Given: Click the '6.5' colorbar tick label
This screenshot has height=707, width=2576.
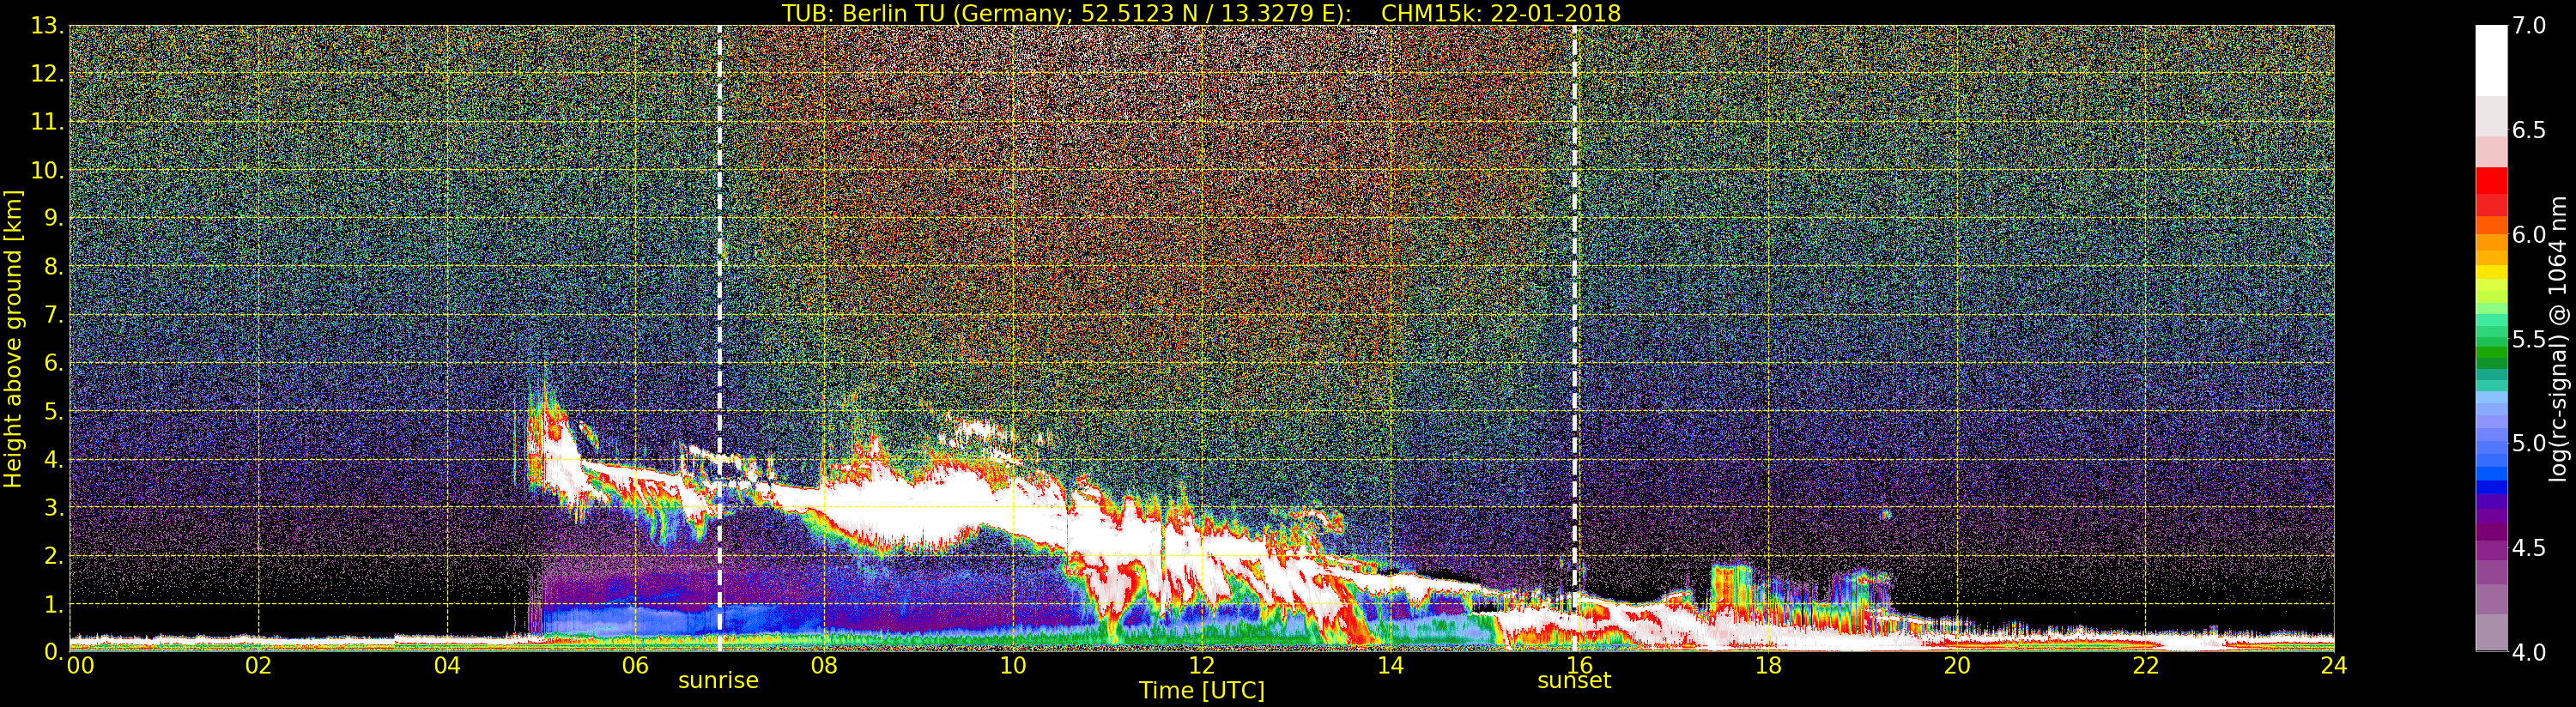Looking at the screenshot, I should (x=2529, y=130).
